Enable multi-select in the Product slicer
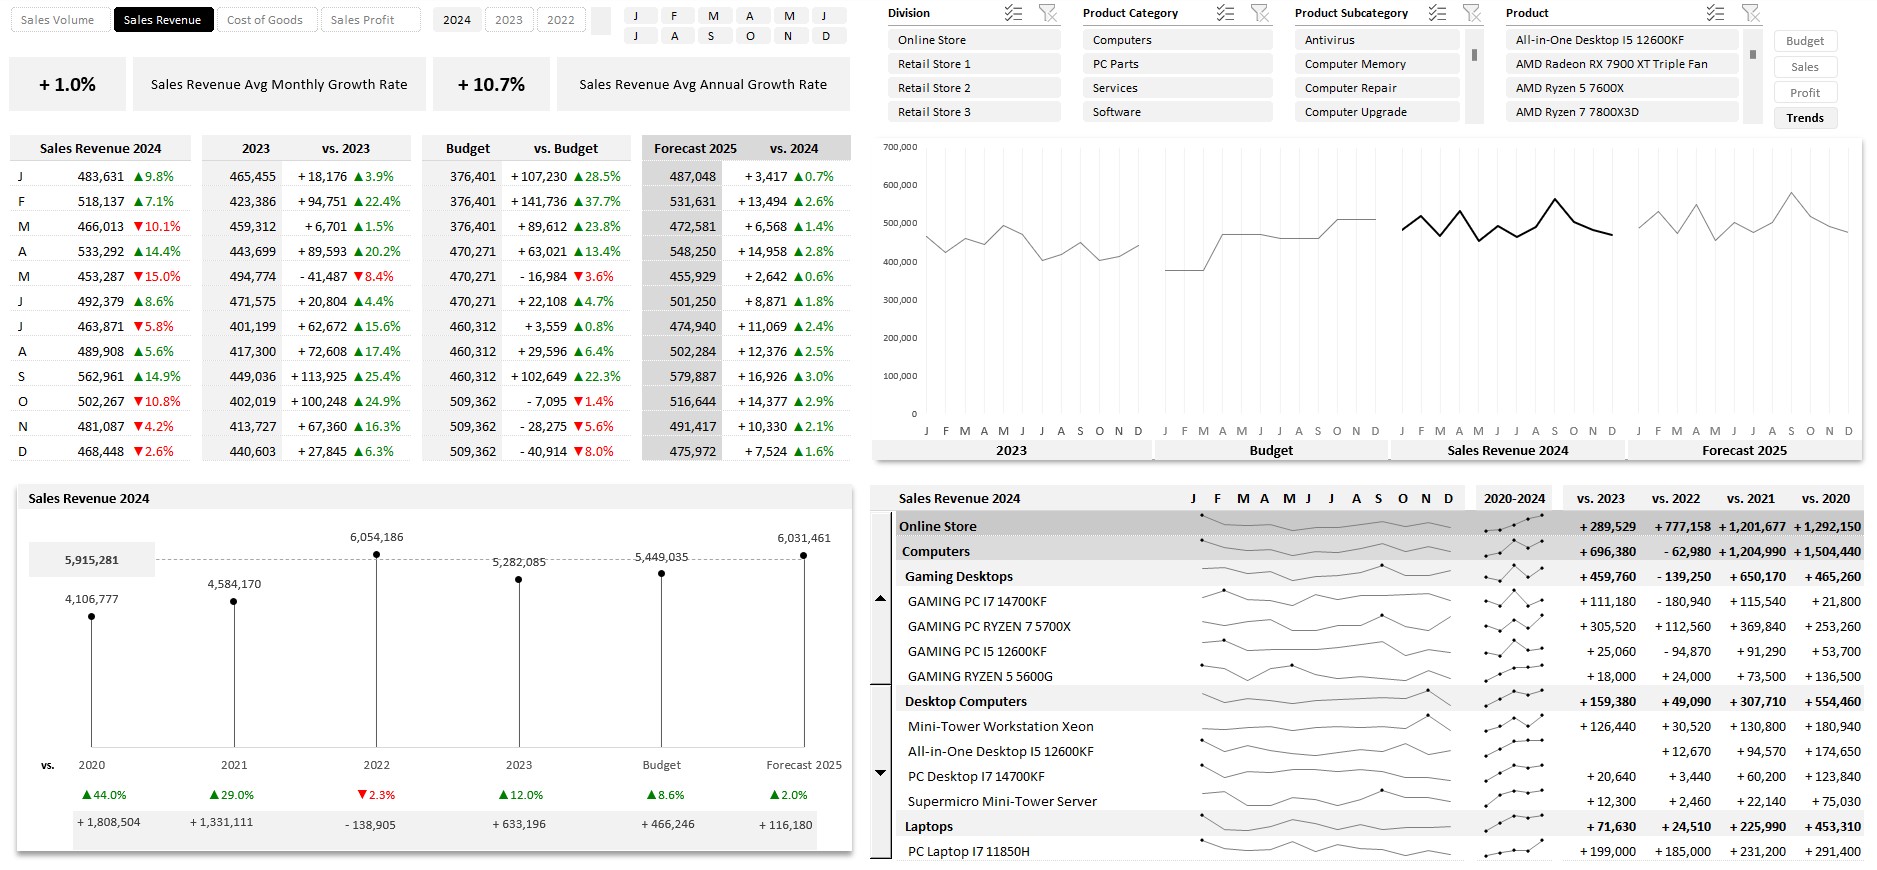 click(x=1715, y=13)
